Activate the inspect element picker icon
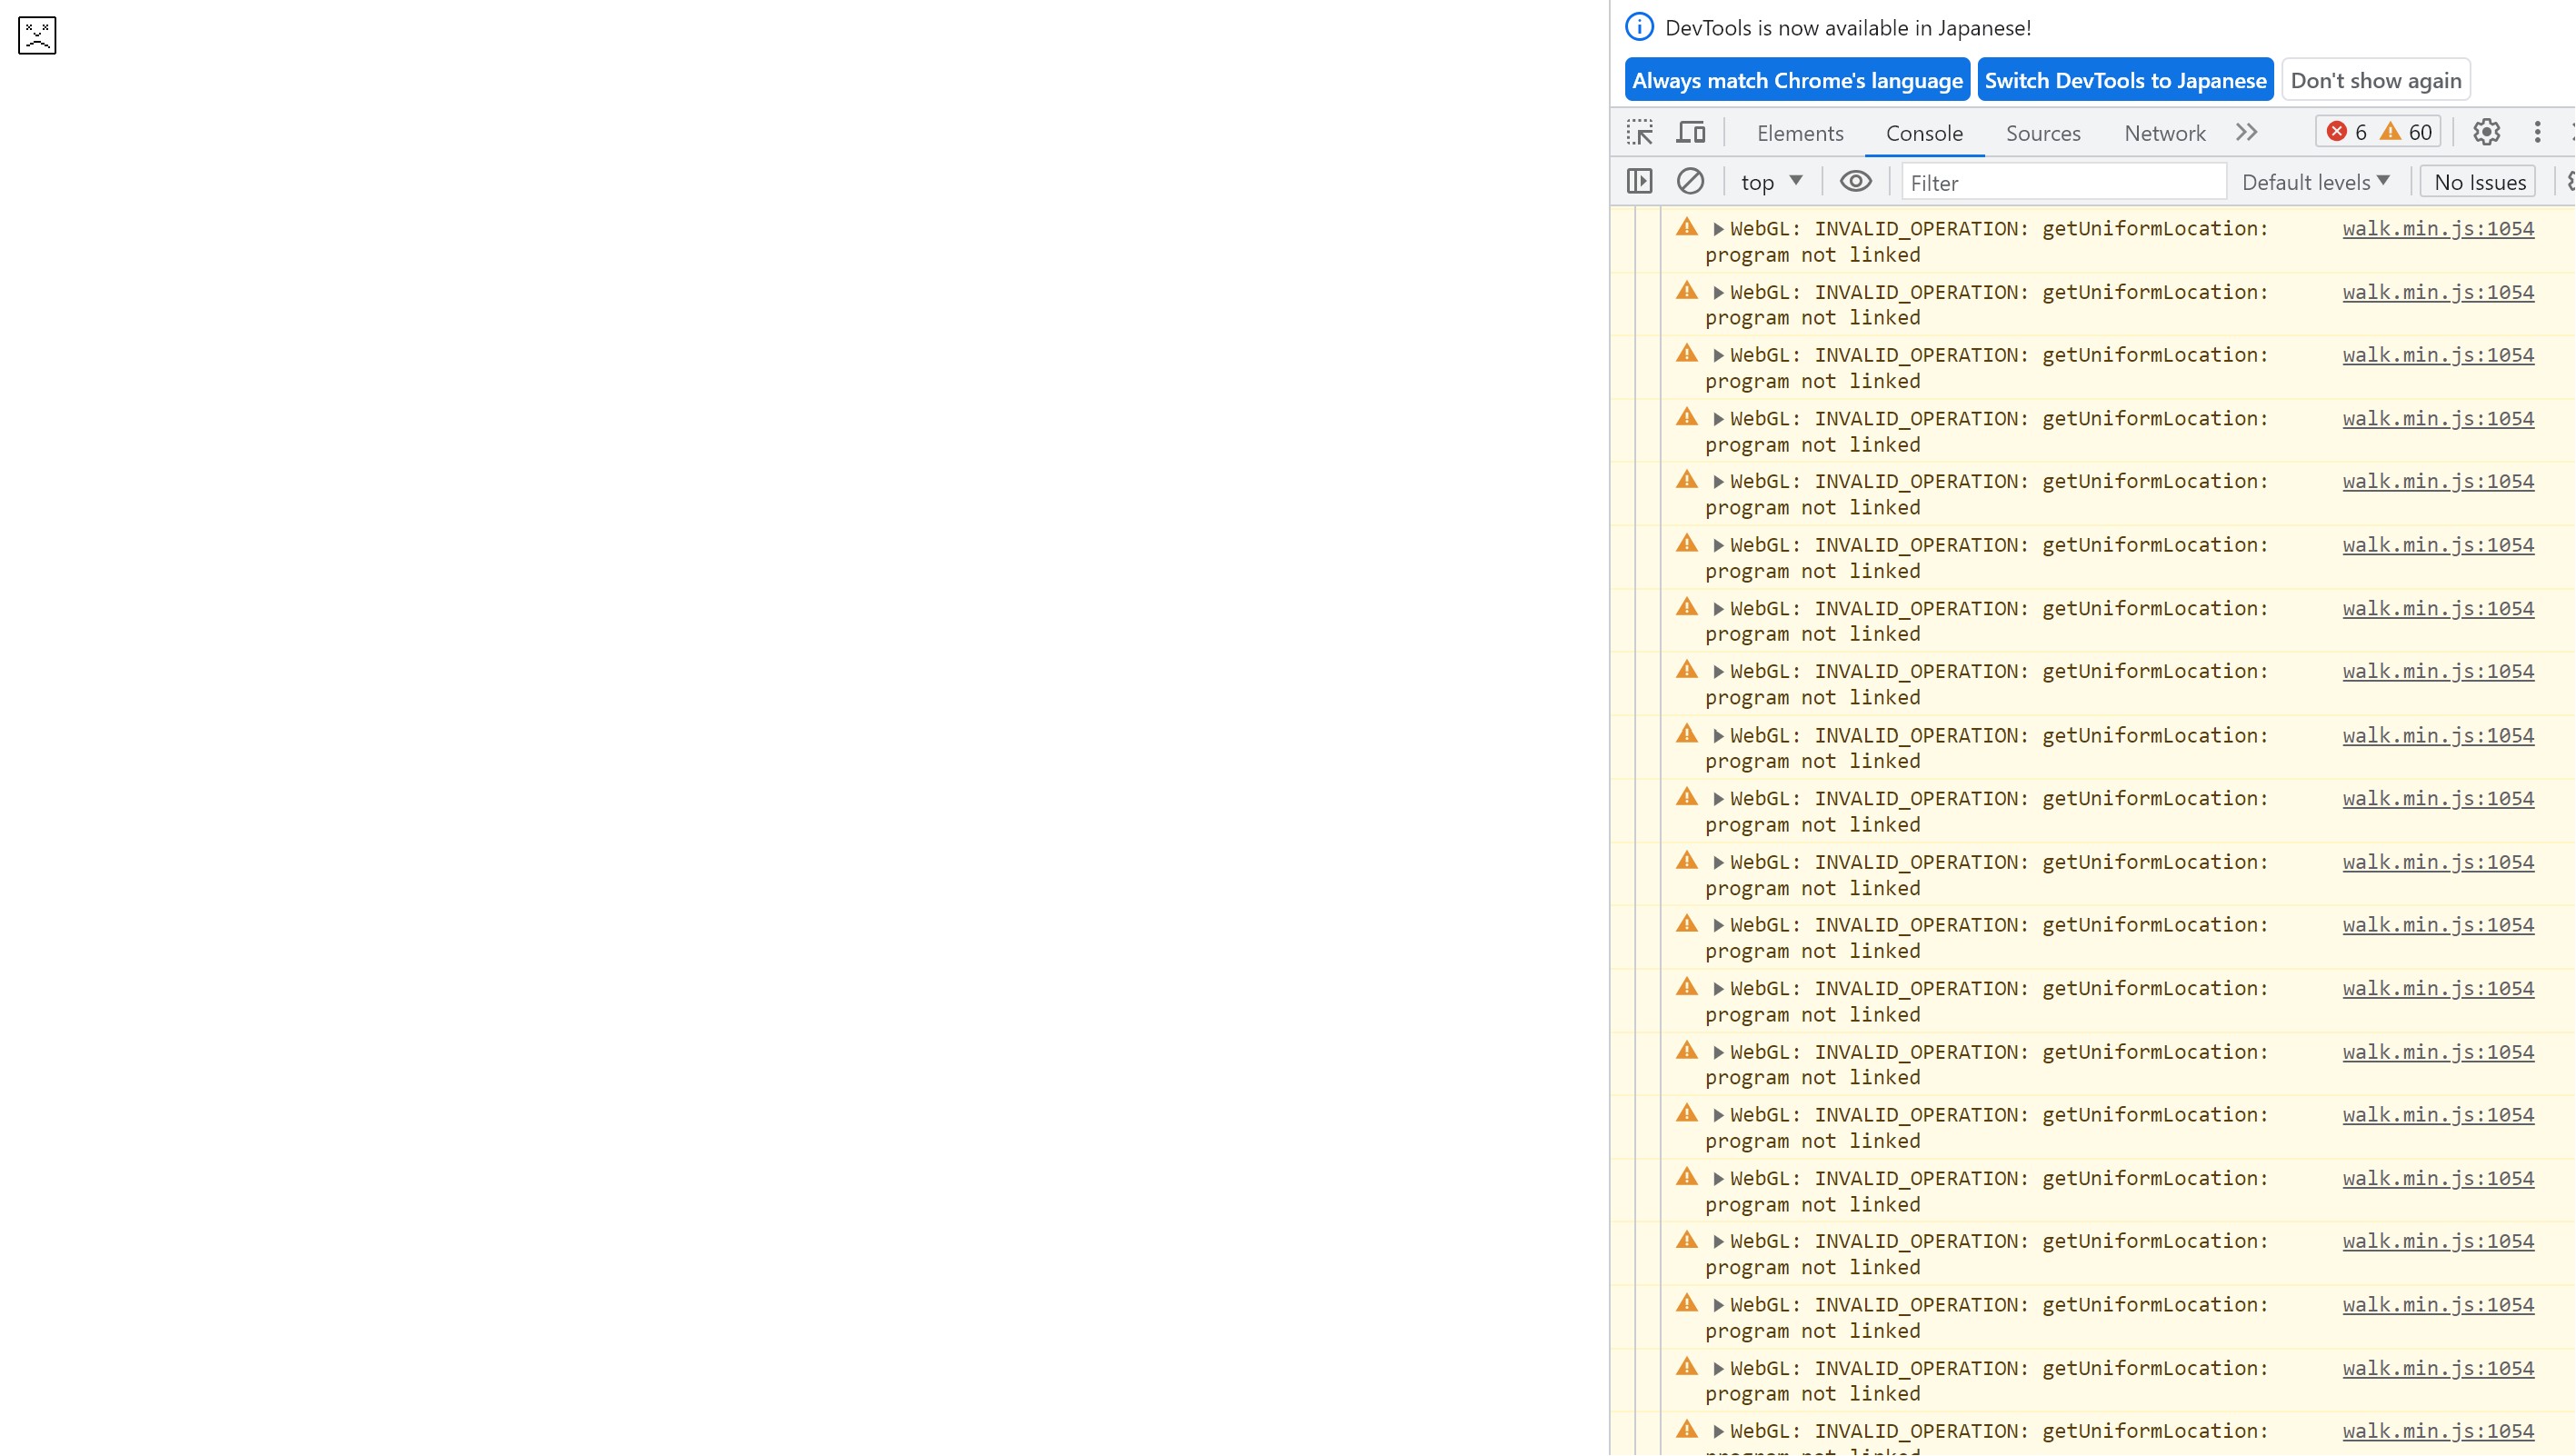The height and width of the screenshot is (1456, 2576). click(x=1640, y=132)
